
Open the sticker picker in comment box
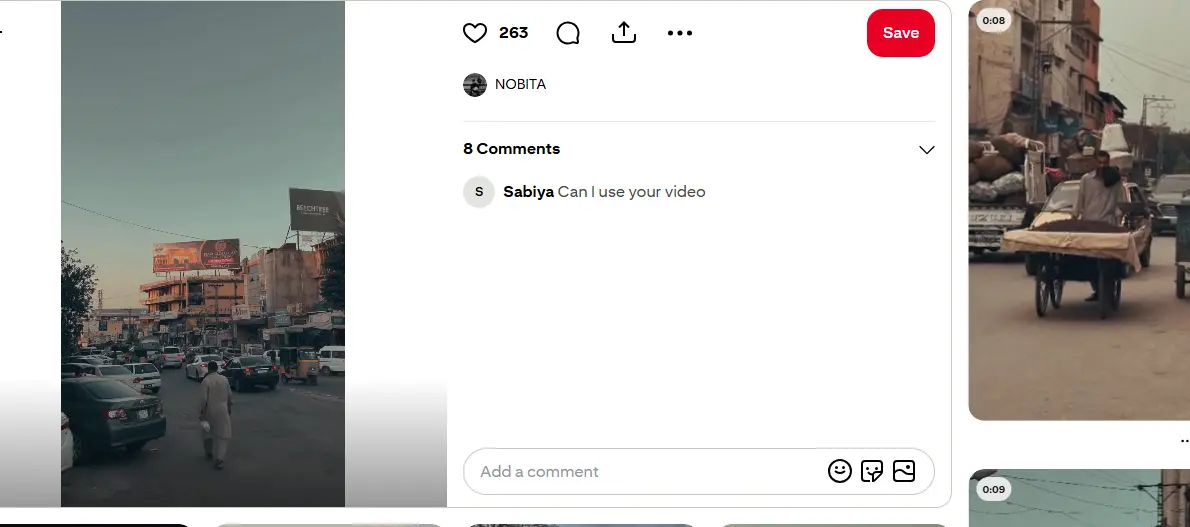(872, 472)
